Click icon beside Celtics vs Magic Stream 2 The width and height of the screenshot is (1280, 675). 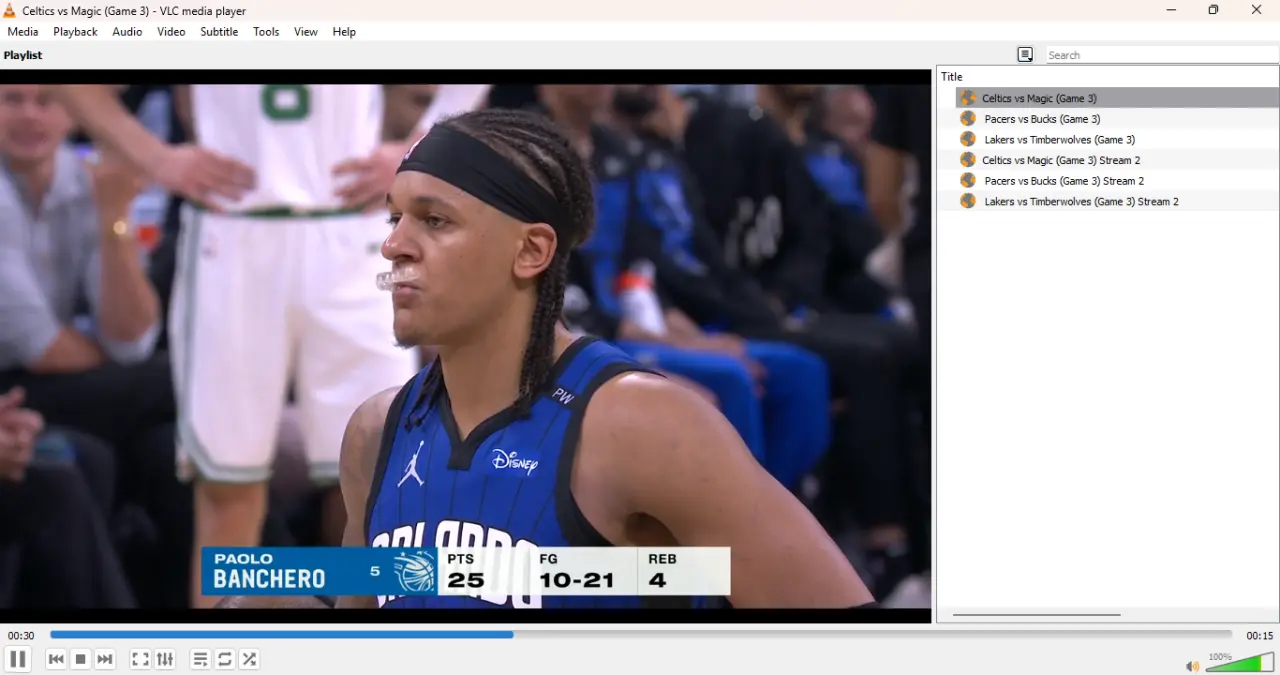pyautogui.click(x=968, y=160)
